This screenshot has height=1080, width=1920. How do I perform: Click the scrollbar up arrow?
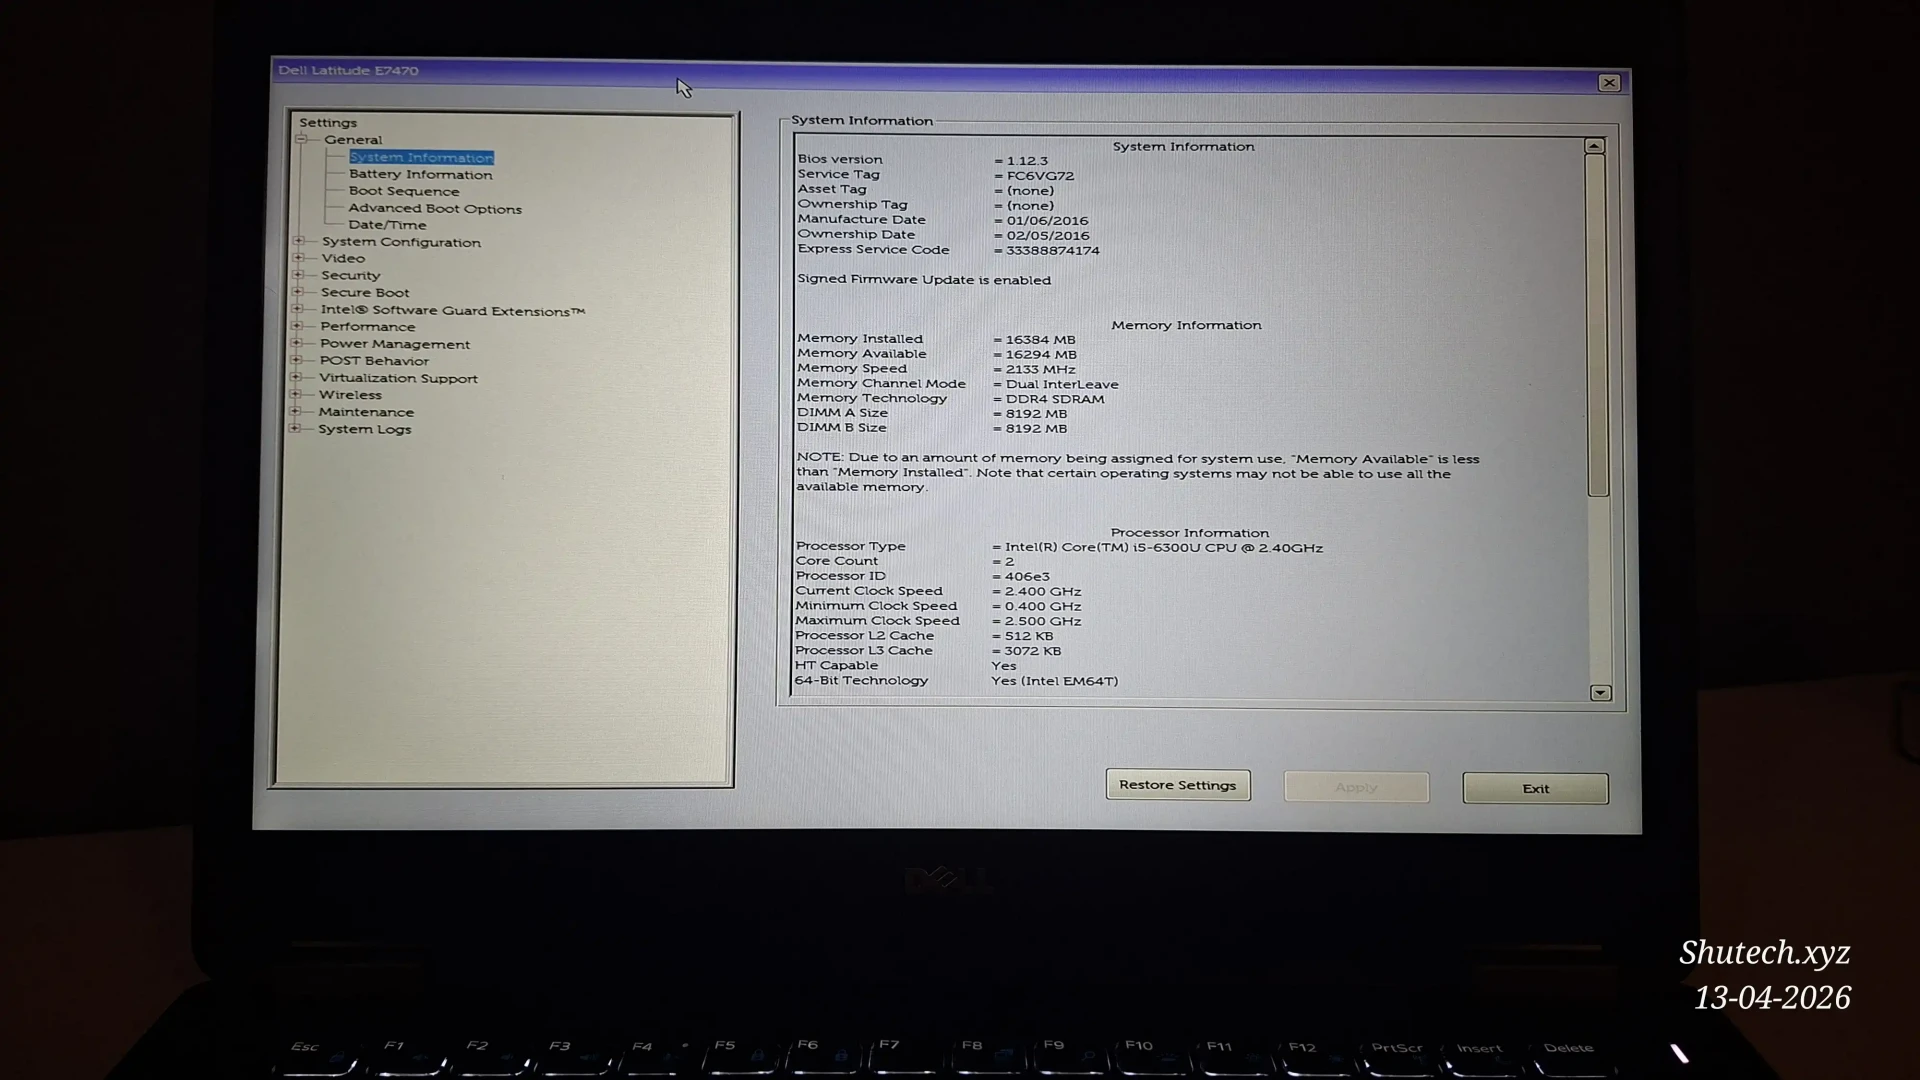[x=1595, y=146]
